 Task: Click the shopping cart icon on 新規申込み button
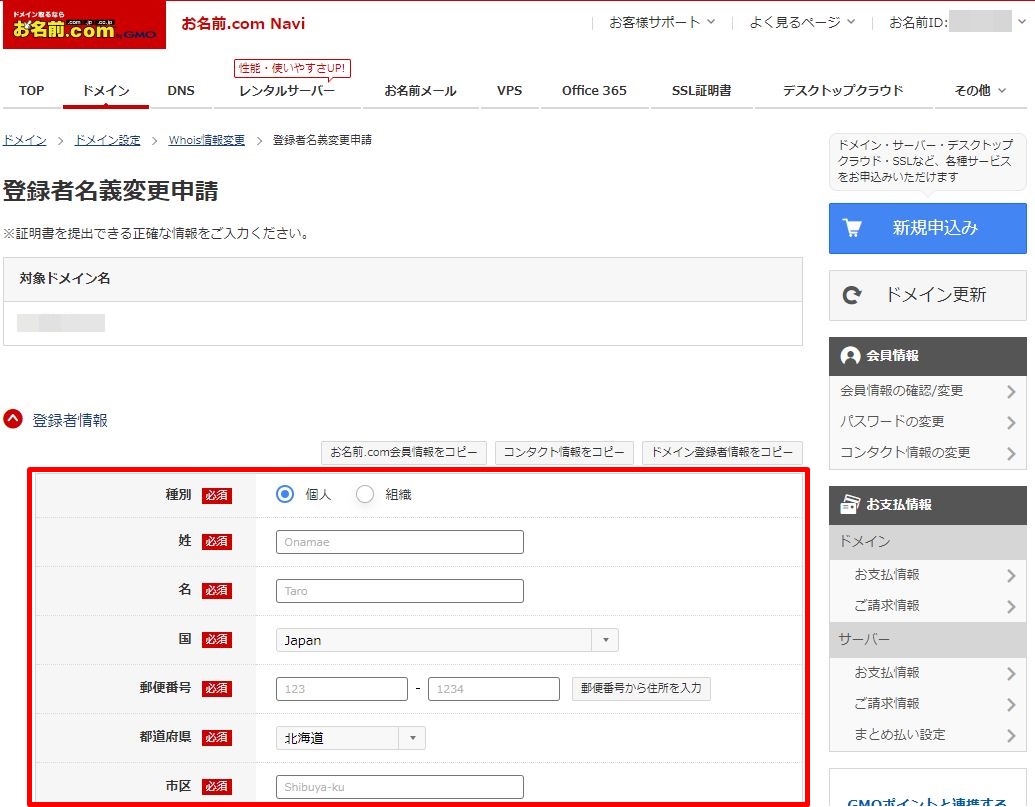(x=855, y=228)
